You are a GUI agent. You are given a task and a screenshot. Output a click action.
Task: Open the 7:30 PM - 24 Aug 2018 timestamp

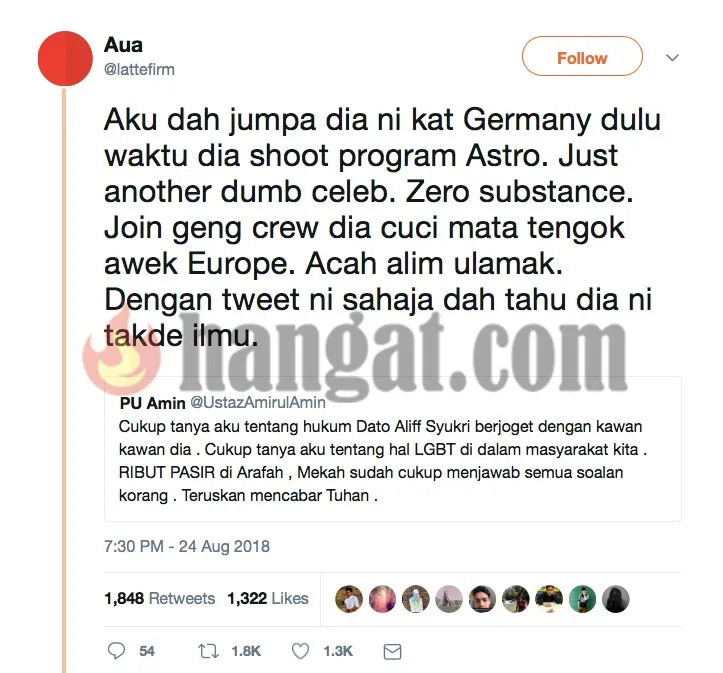[187, 546]
